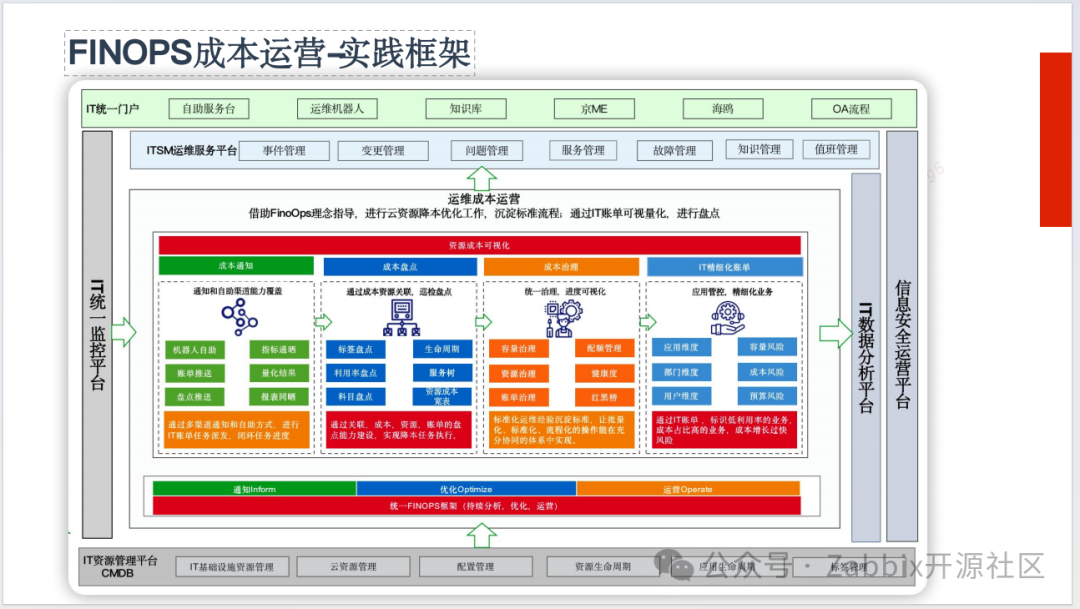The height and width of the screenshot is (609, 1080).
Task: Click the green 通知Inform bar
Action: click(254, 489)
